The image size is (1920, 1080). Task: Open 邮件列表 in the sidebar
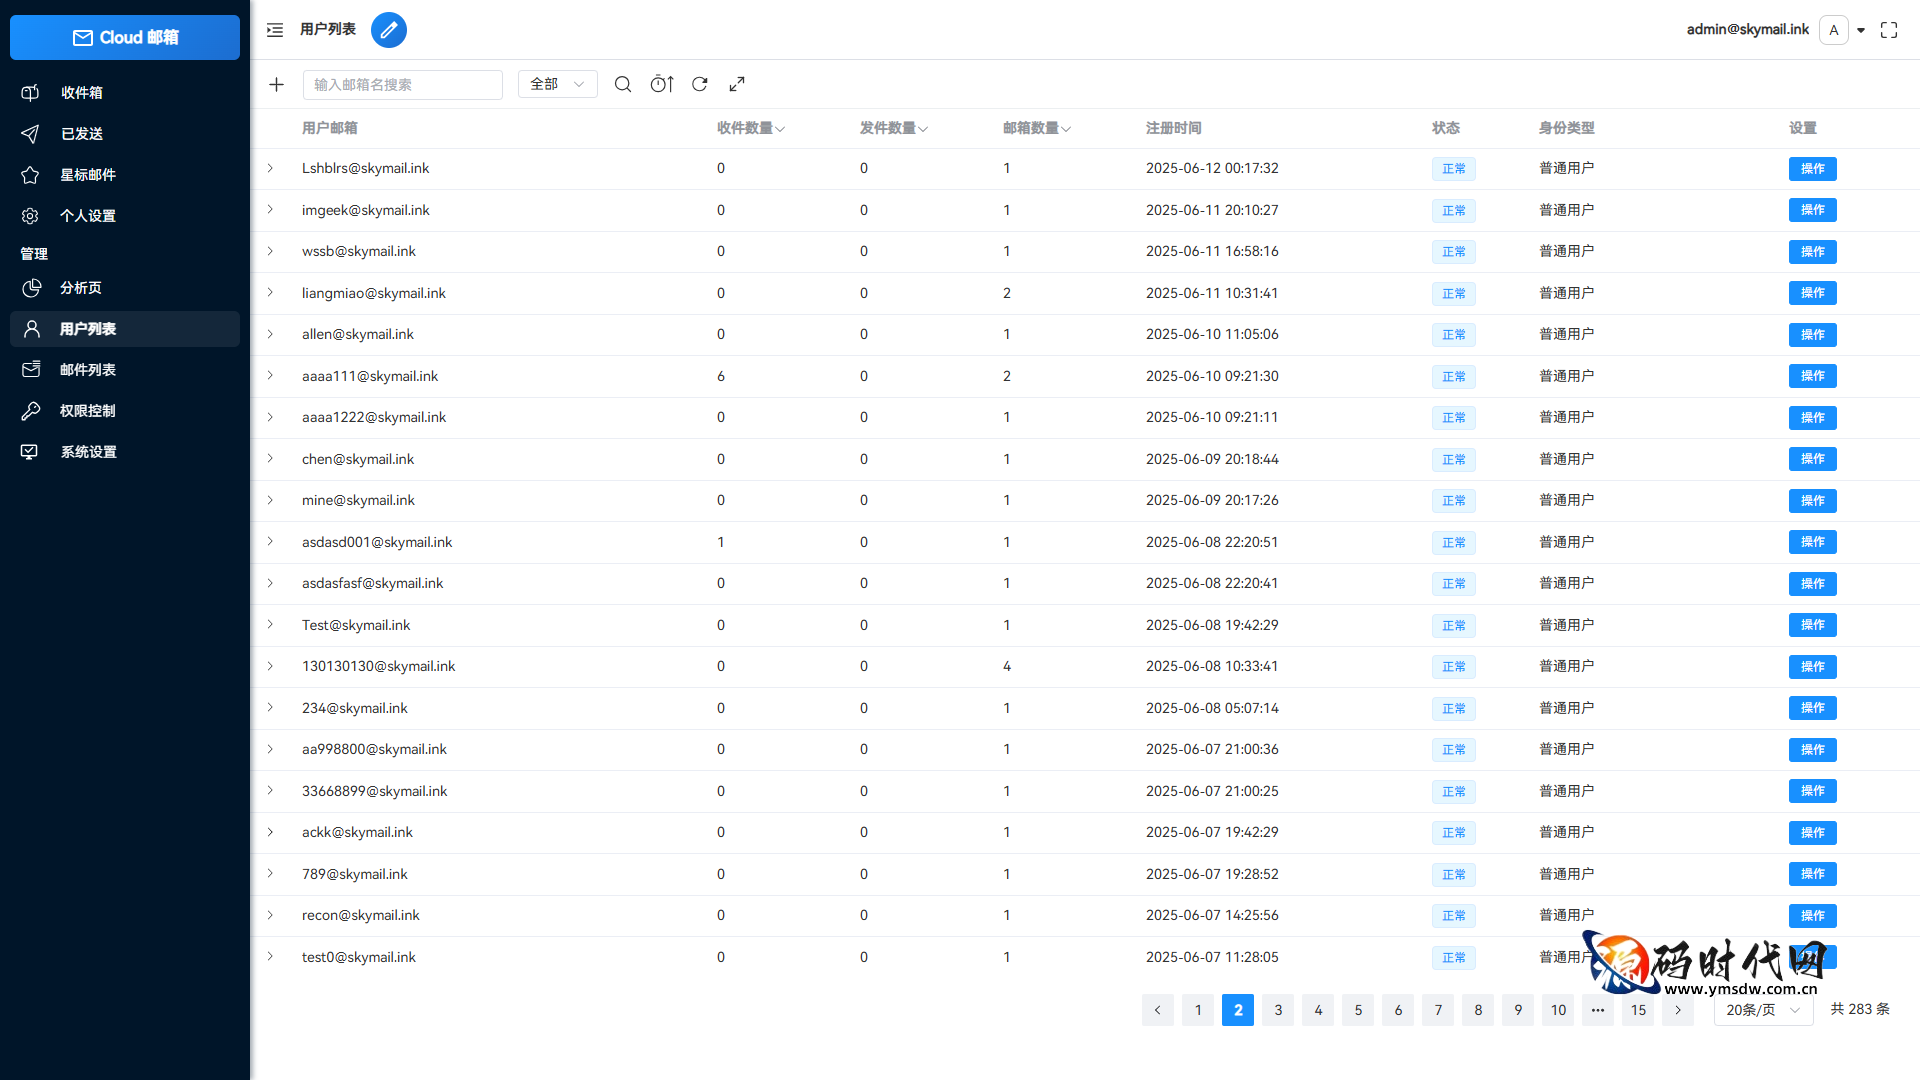pyautogui.click(x=88, y=370)
